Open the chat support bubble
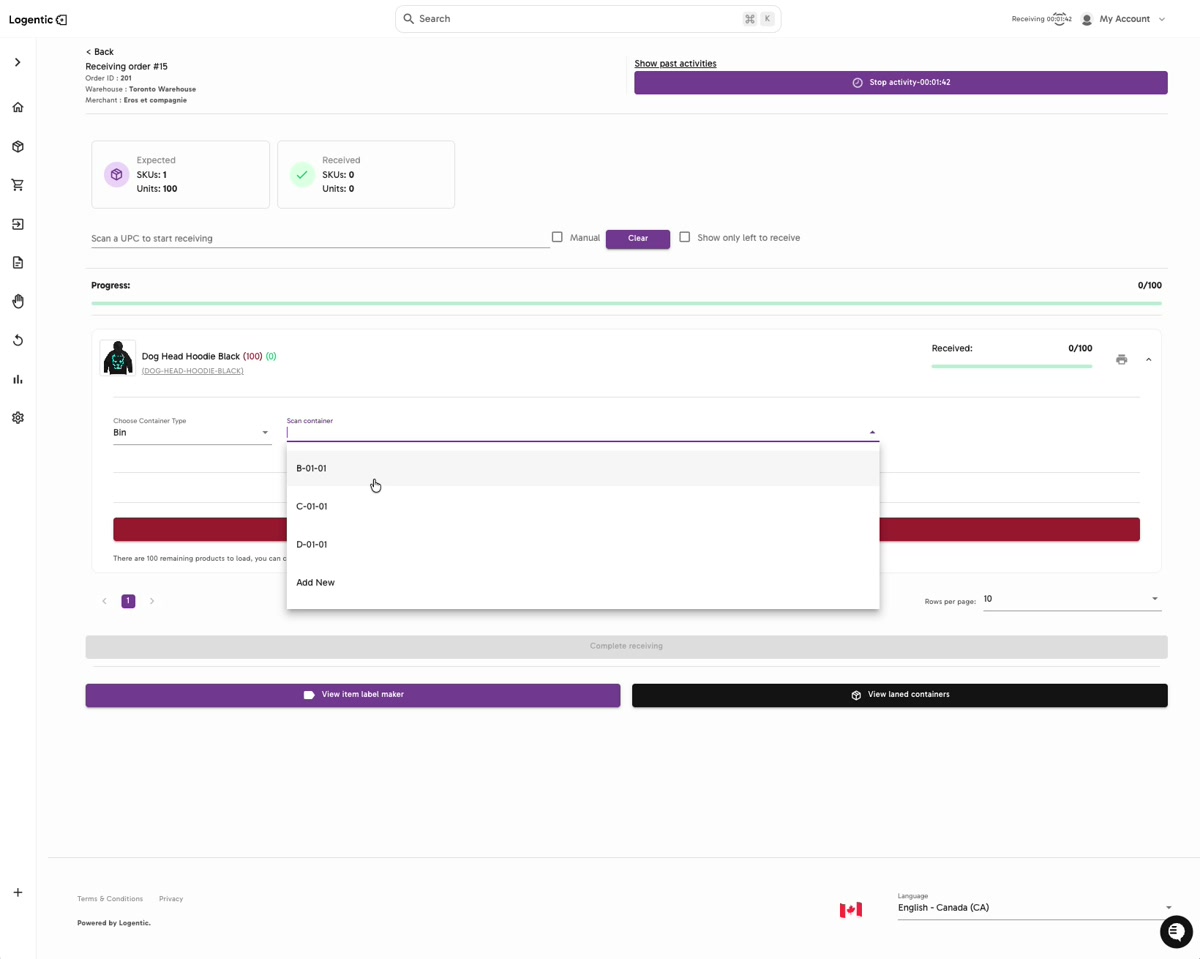 1176,932
